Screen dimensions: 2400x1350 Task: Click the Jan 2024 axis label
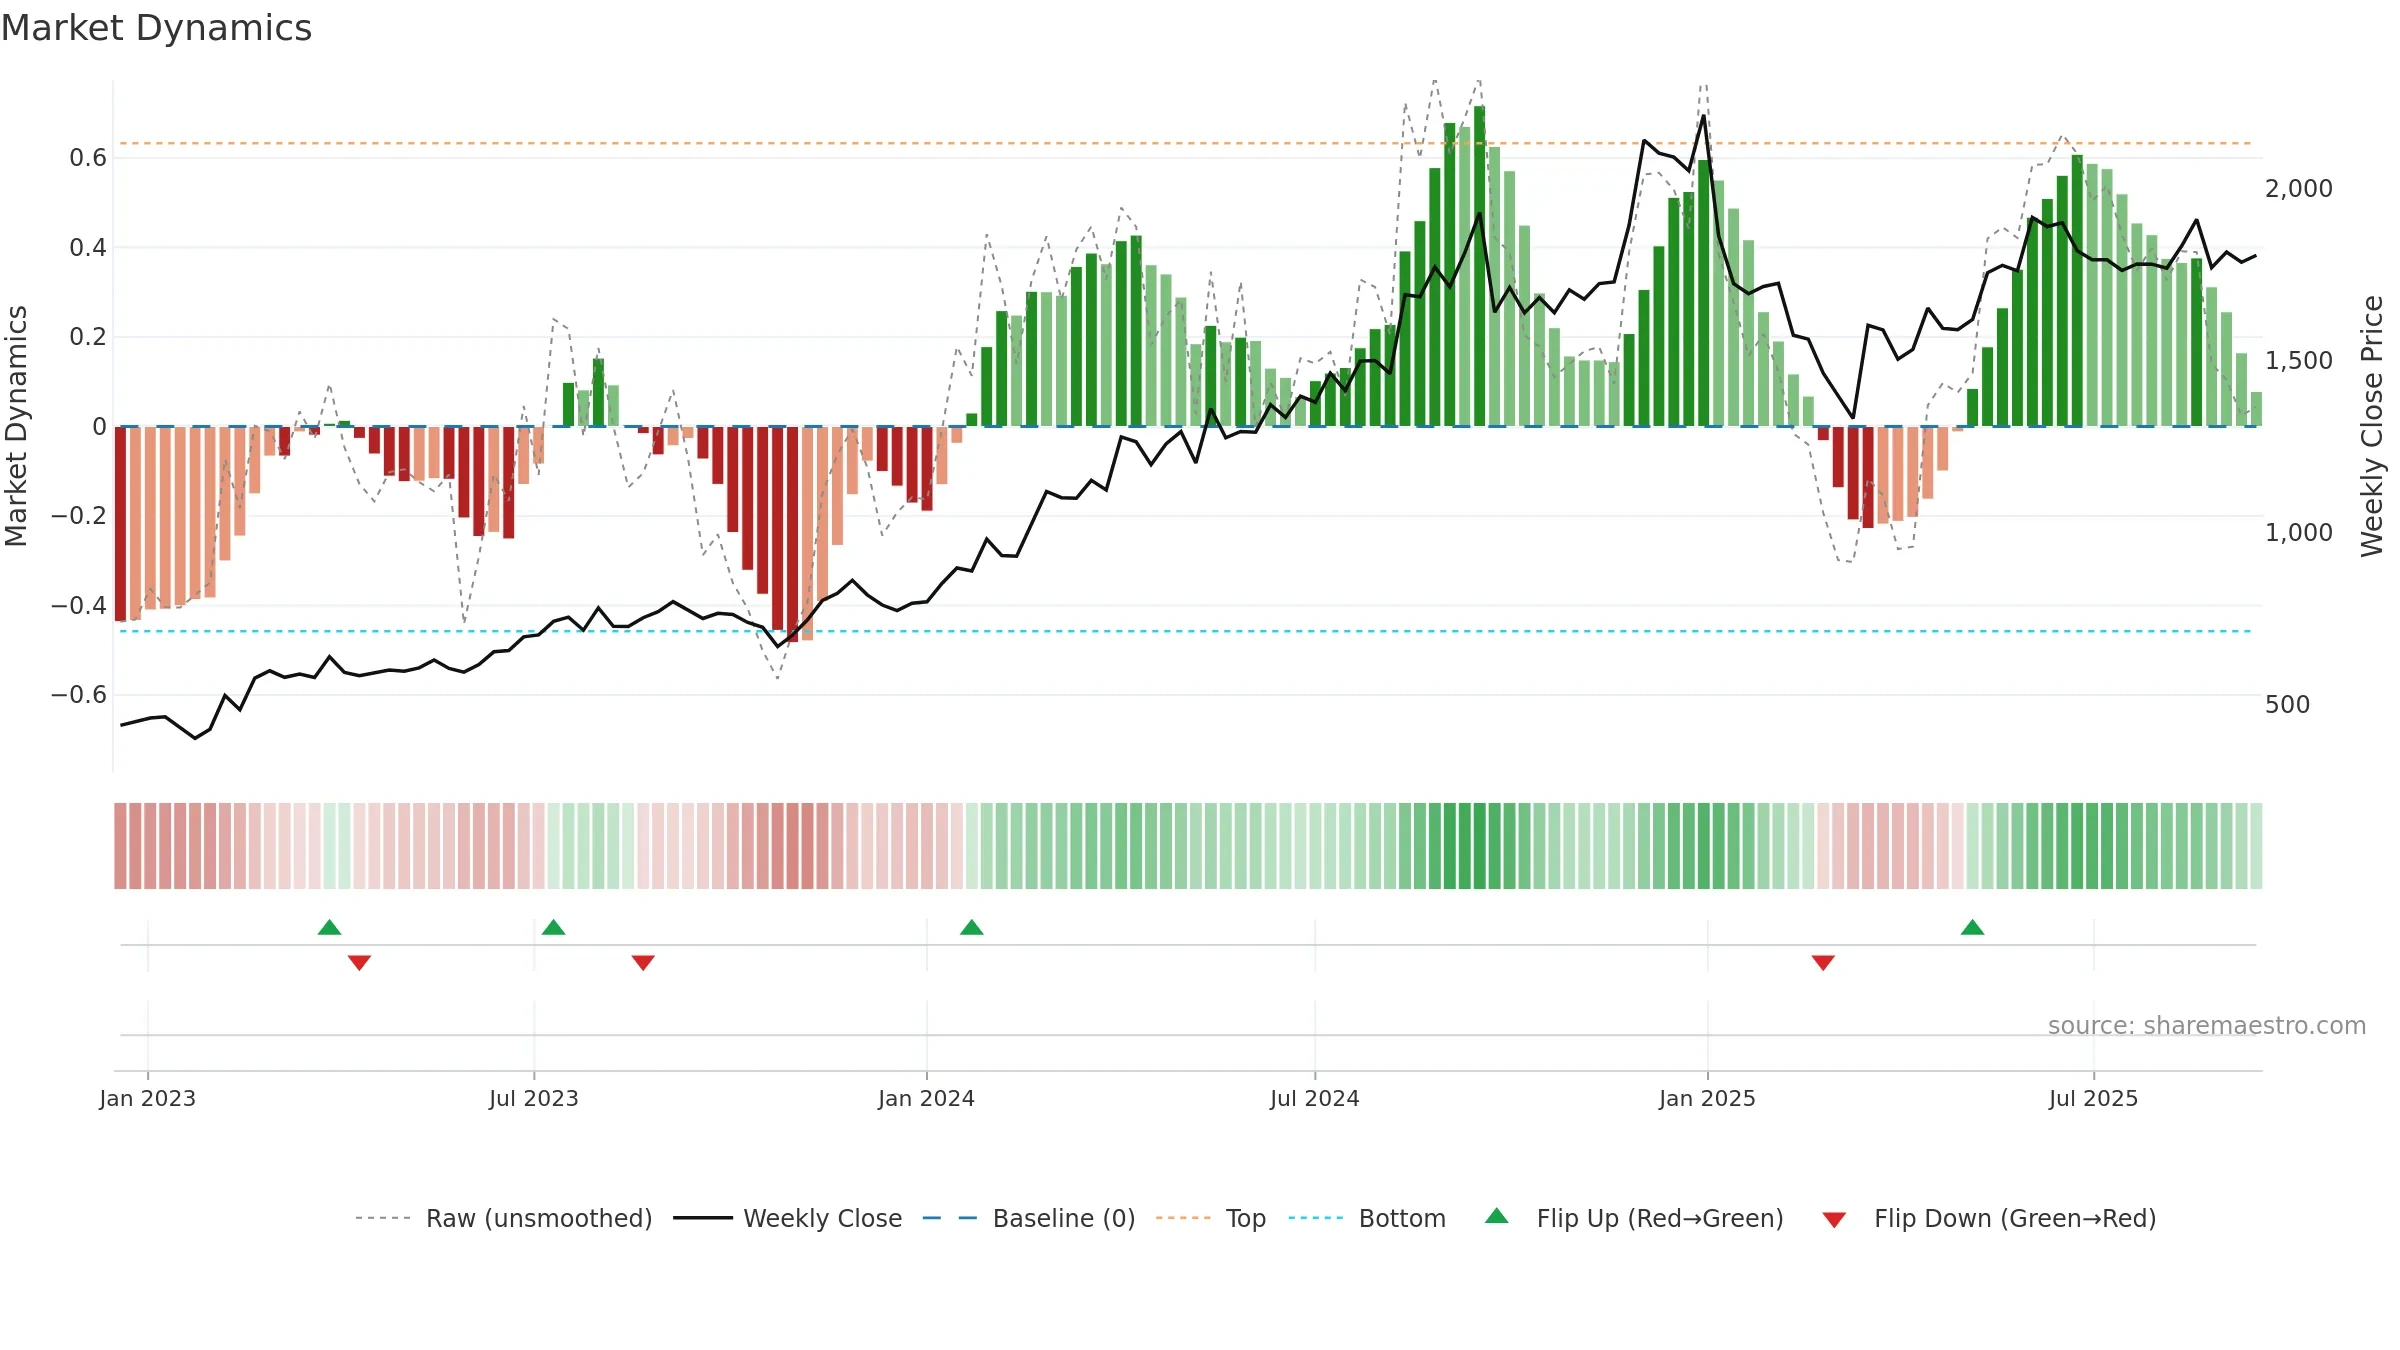927,1098
